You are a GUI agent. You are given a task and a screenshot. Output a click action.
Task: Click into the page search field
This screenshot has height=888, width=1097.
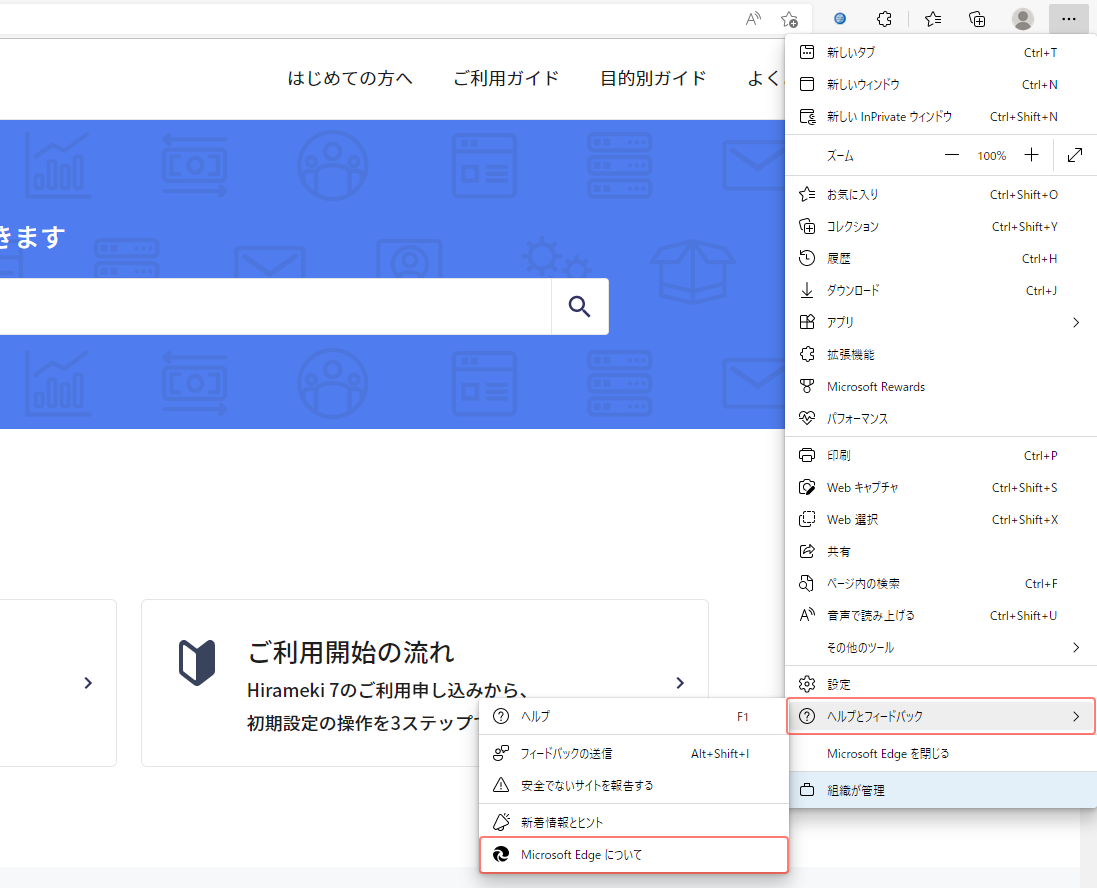click(276, 306)
